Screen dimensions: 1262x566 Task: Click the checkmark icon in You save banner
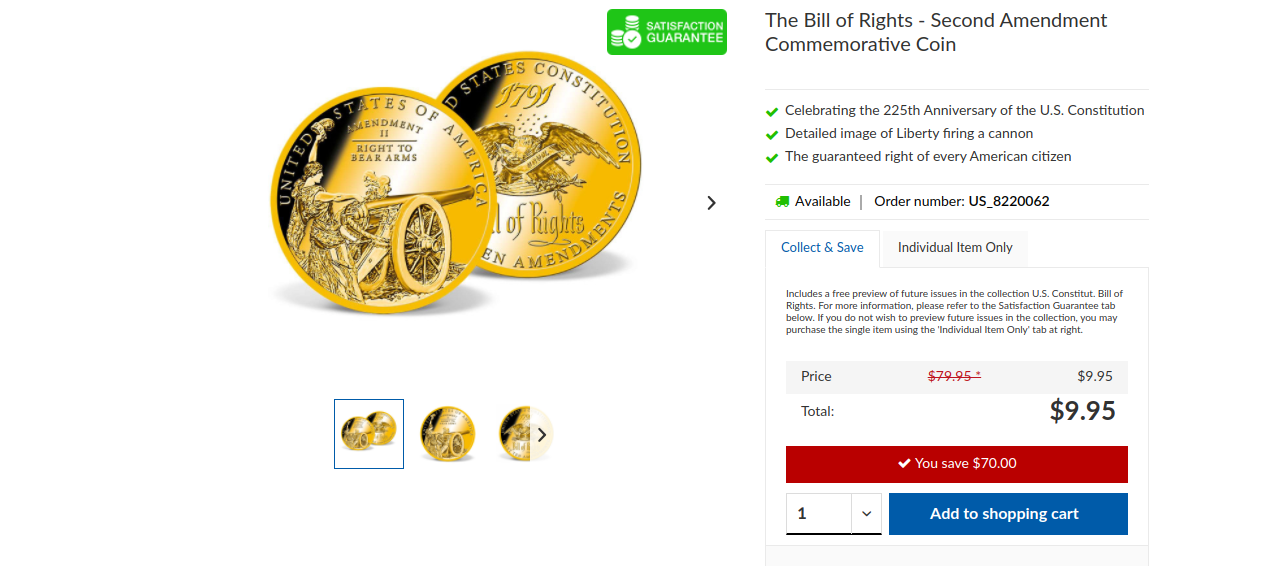904,463
